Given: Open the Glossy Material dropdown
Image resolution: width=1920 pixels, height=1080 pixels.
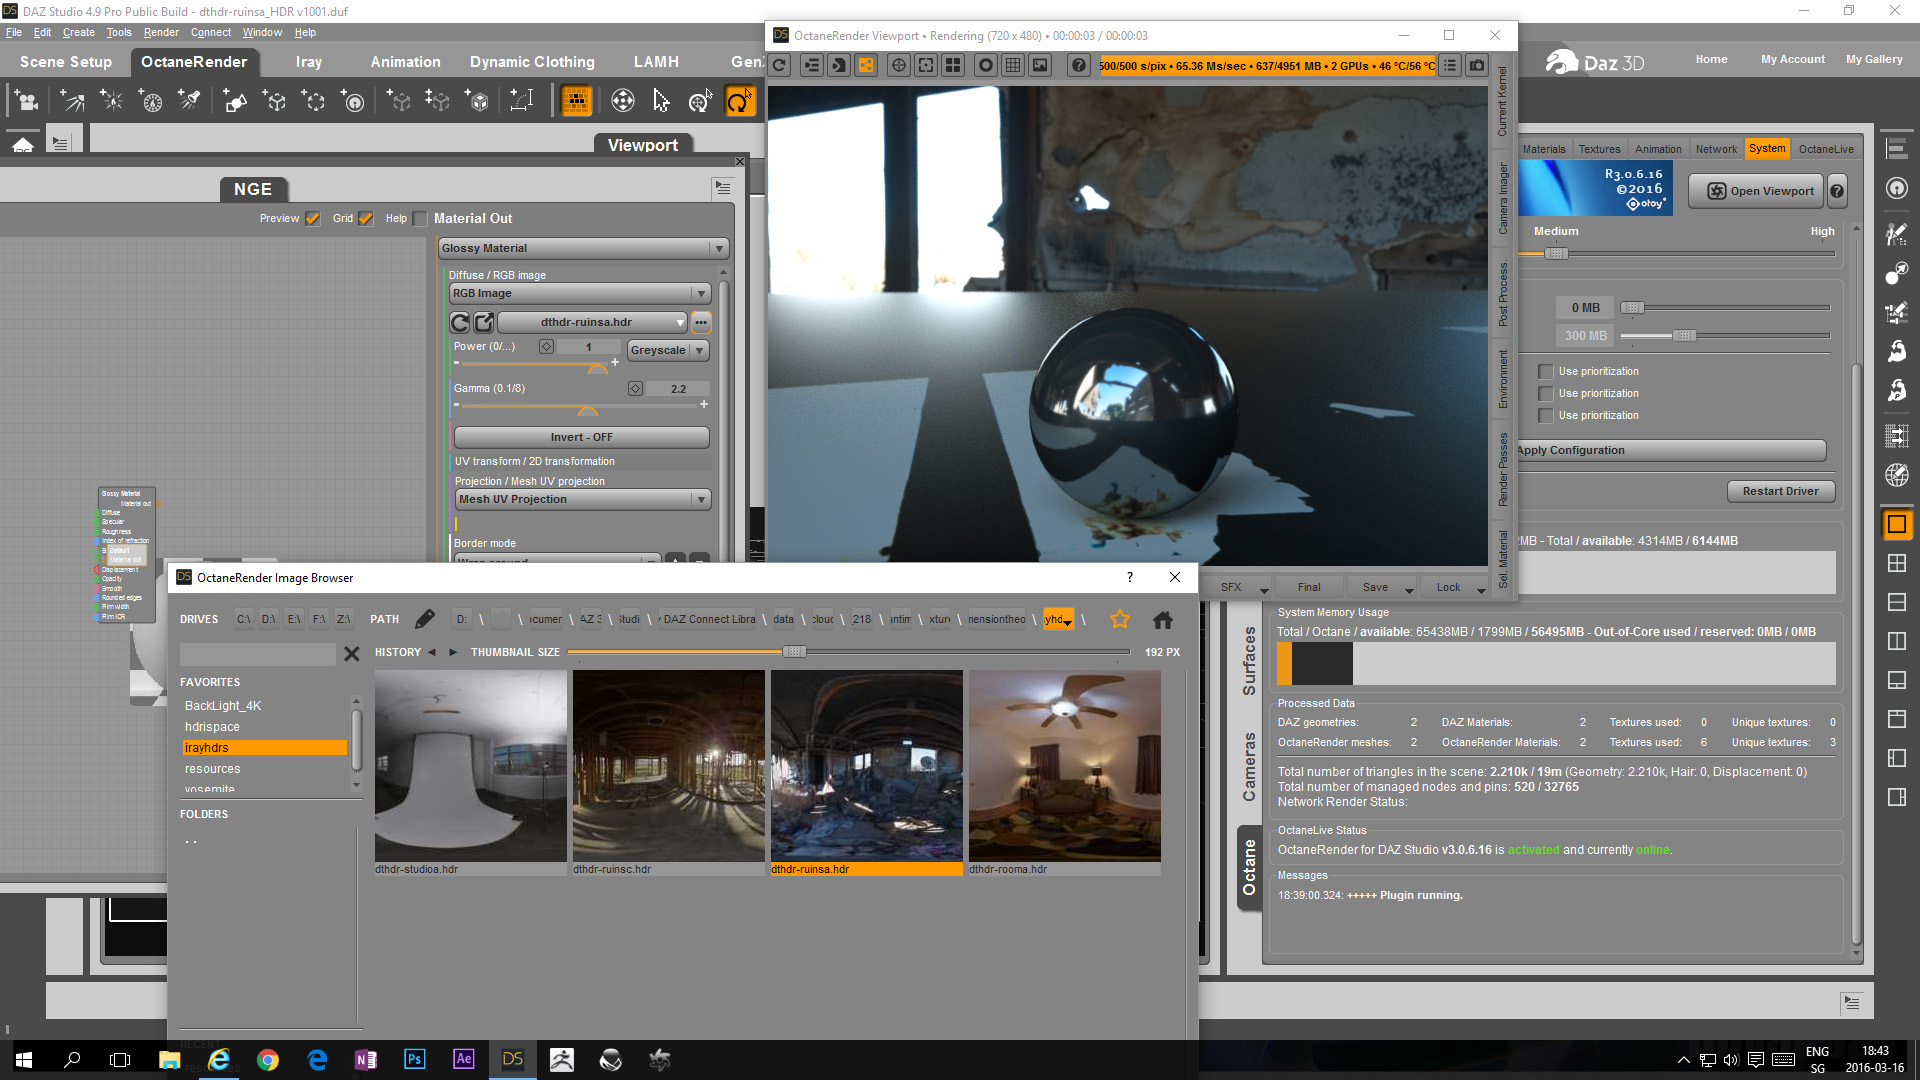Looking at the screenshot, I should (583, 248).
